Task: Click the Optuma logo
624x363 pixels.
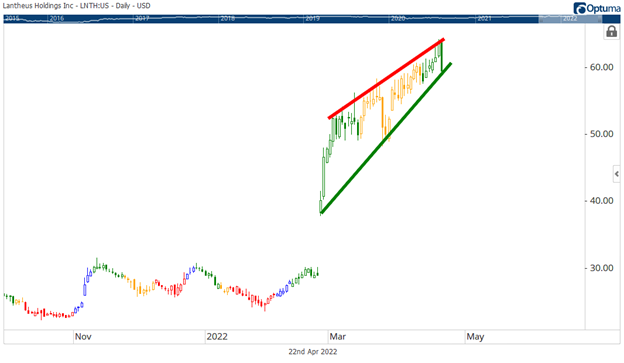Action: coord(597,8)
